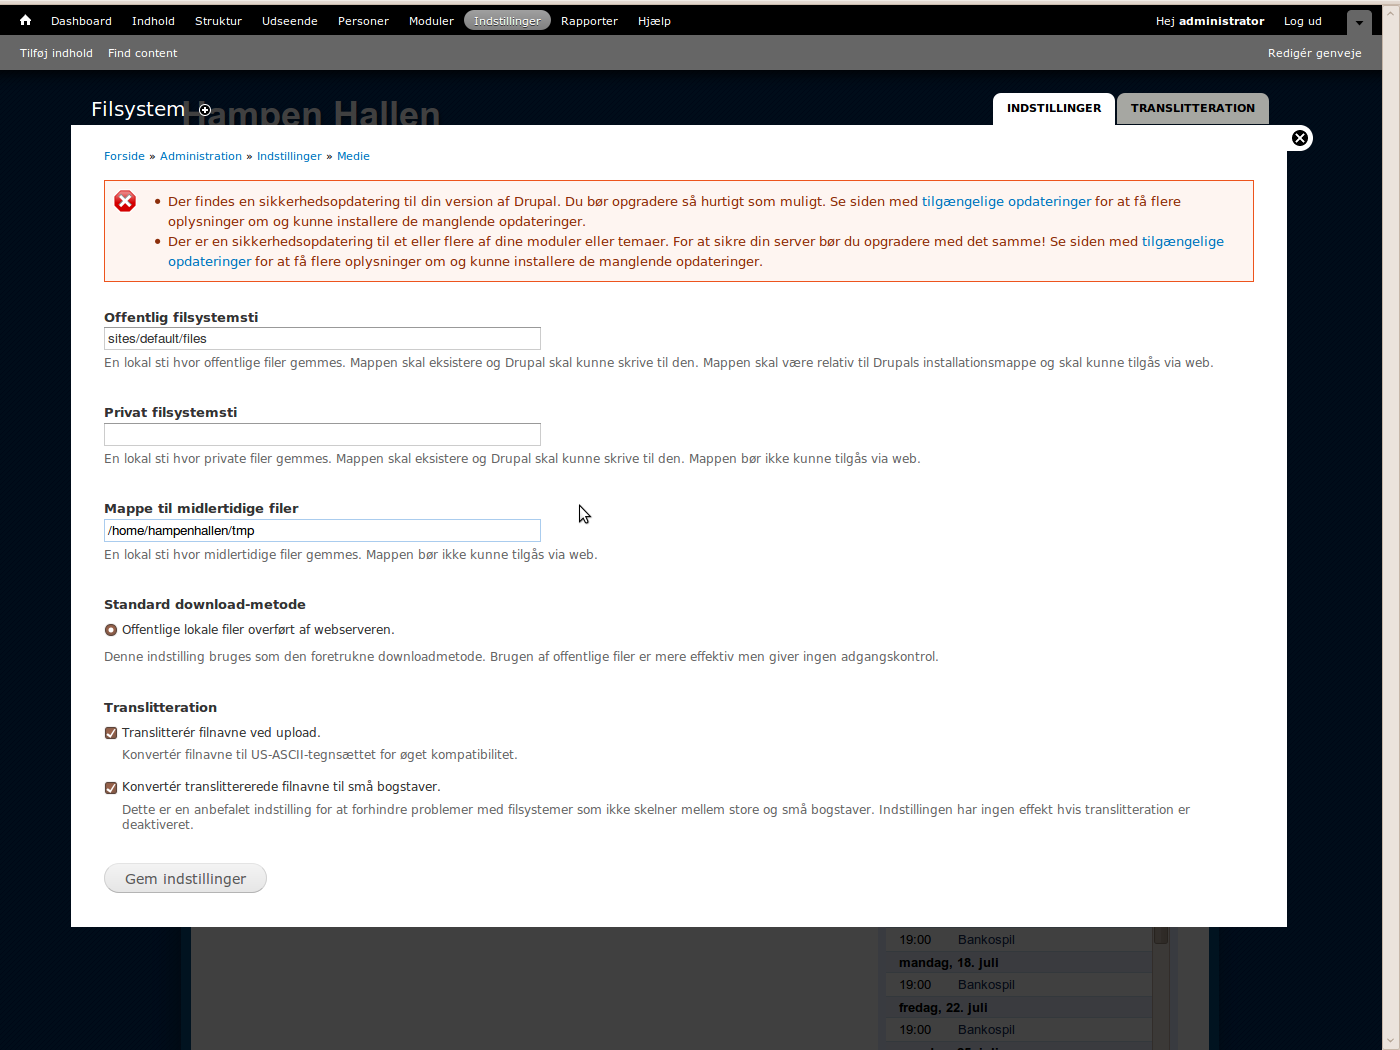Toggle the shortcut drawer arrow button
The image size is (1400, 1050).
(1359, 22)
